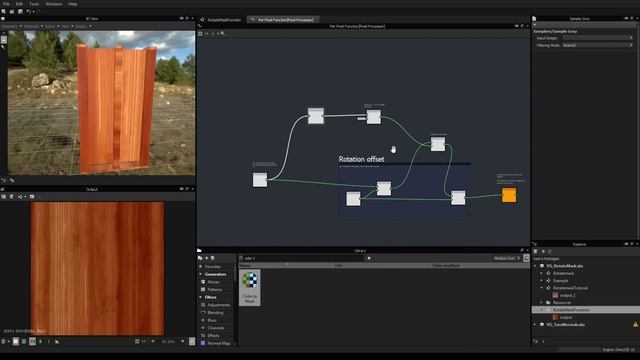Click the lock icon at Output footer right
This screenshot has height=360, width=640.
192,341
